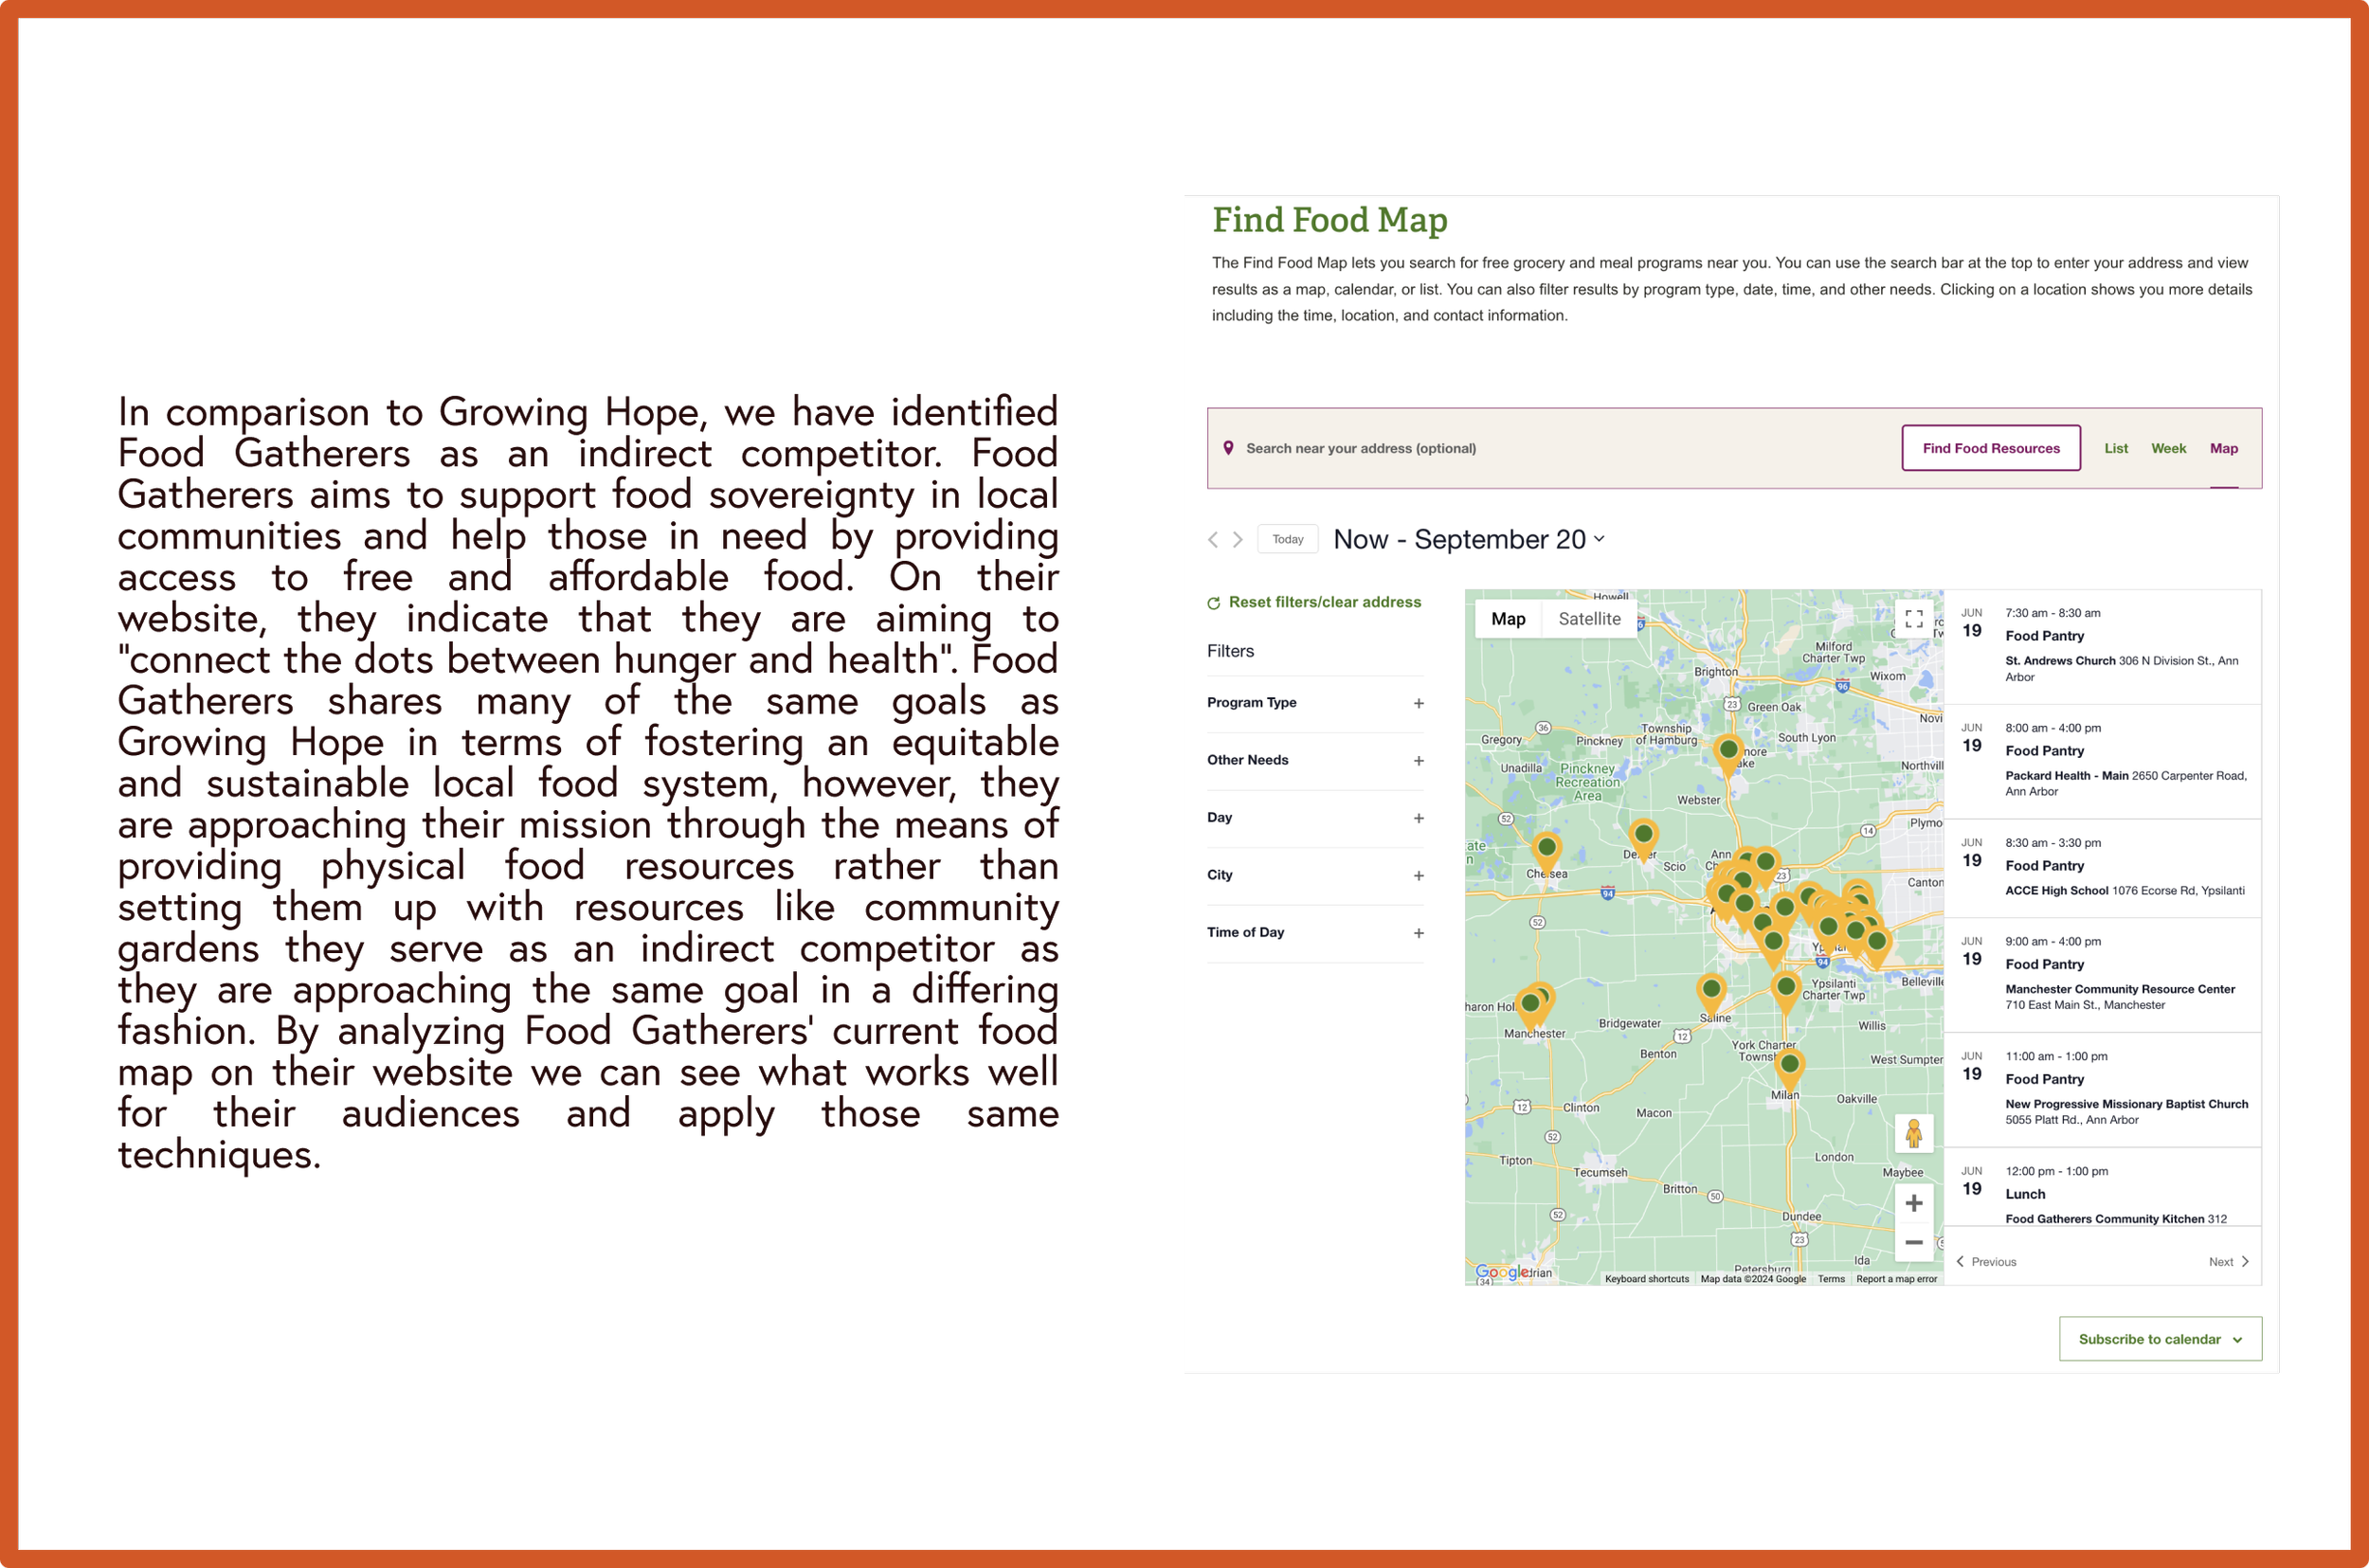Expand the Program Type filter
This screenshot has height=1568, width=2369.
(1315, 703)
